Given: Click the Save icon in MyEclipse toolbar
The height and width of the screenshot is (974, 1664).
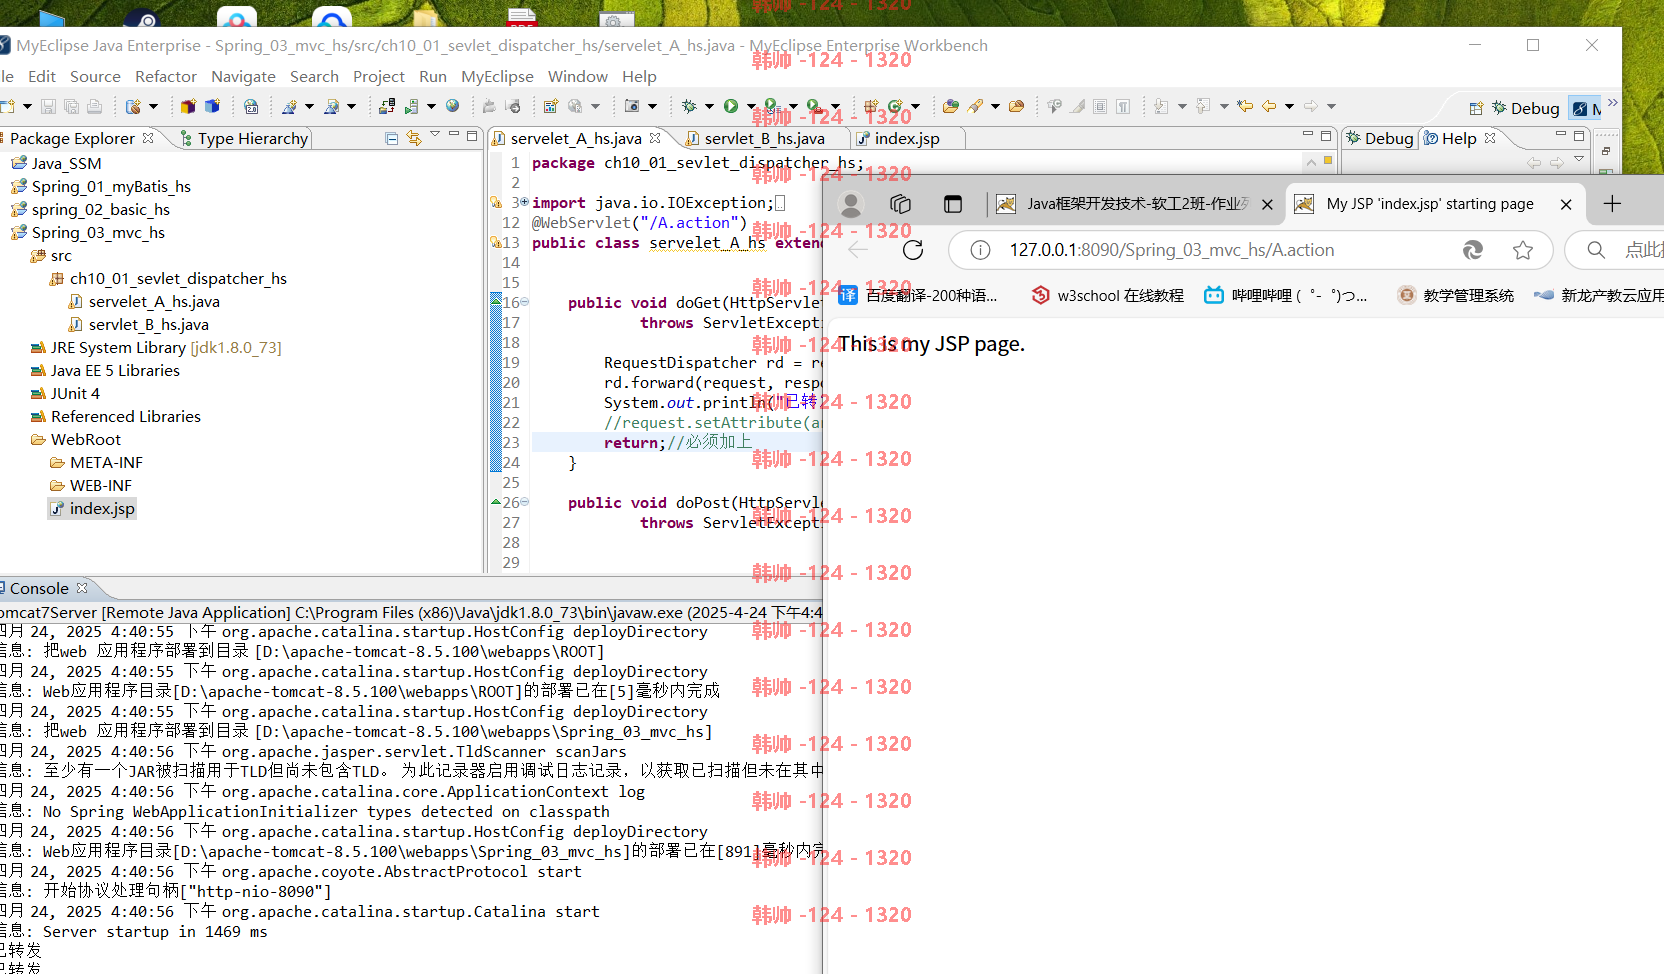Looking at the screenshot, I should pyautogui.click(x=48, y=106).
